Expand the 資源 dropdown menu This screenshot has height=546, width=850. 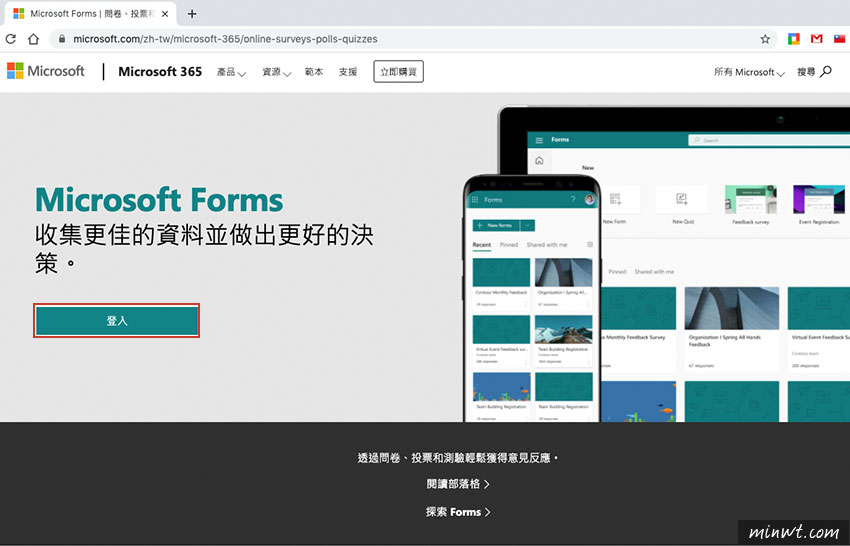pyautogui.click(x=276, y=72)
